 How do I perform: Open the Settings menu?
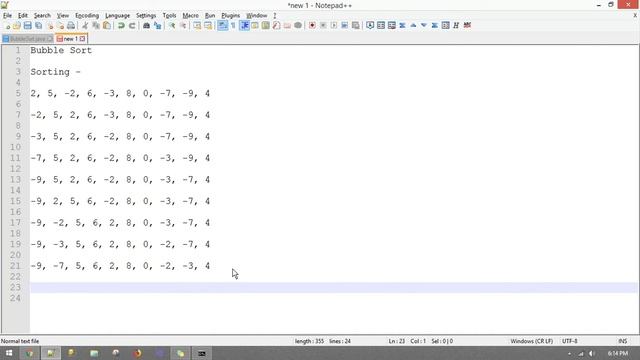pyautogui.click(x=146, y=16)
